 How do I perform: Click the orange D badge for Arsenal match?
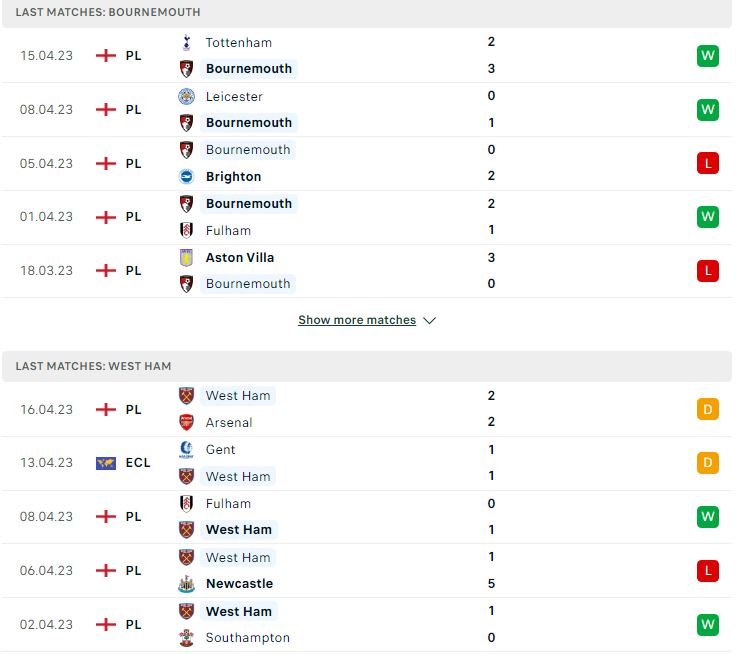pos(708,409)
